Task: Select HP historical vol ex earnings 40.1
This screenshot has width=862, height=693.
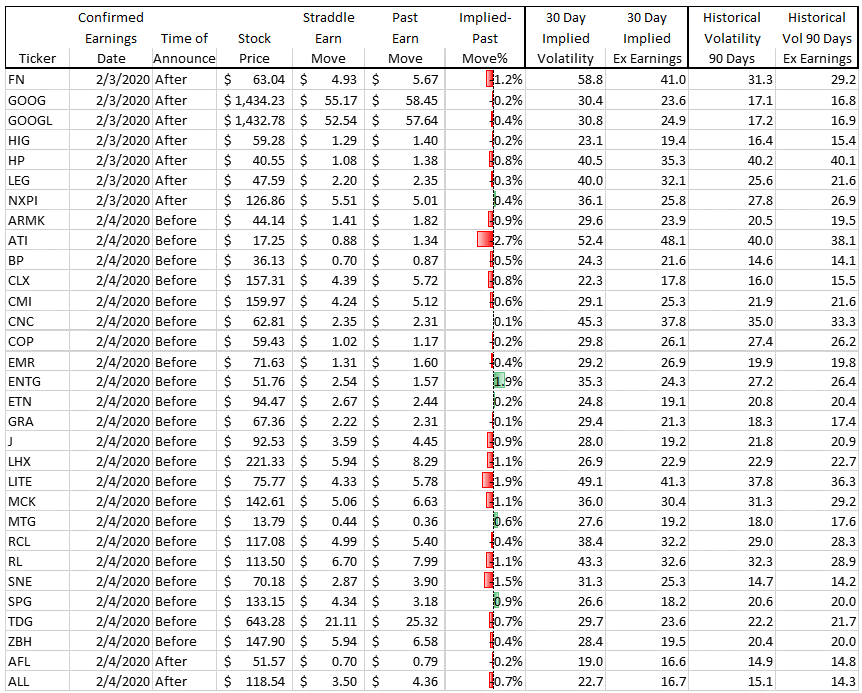Action: click(817, 160)
